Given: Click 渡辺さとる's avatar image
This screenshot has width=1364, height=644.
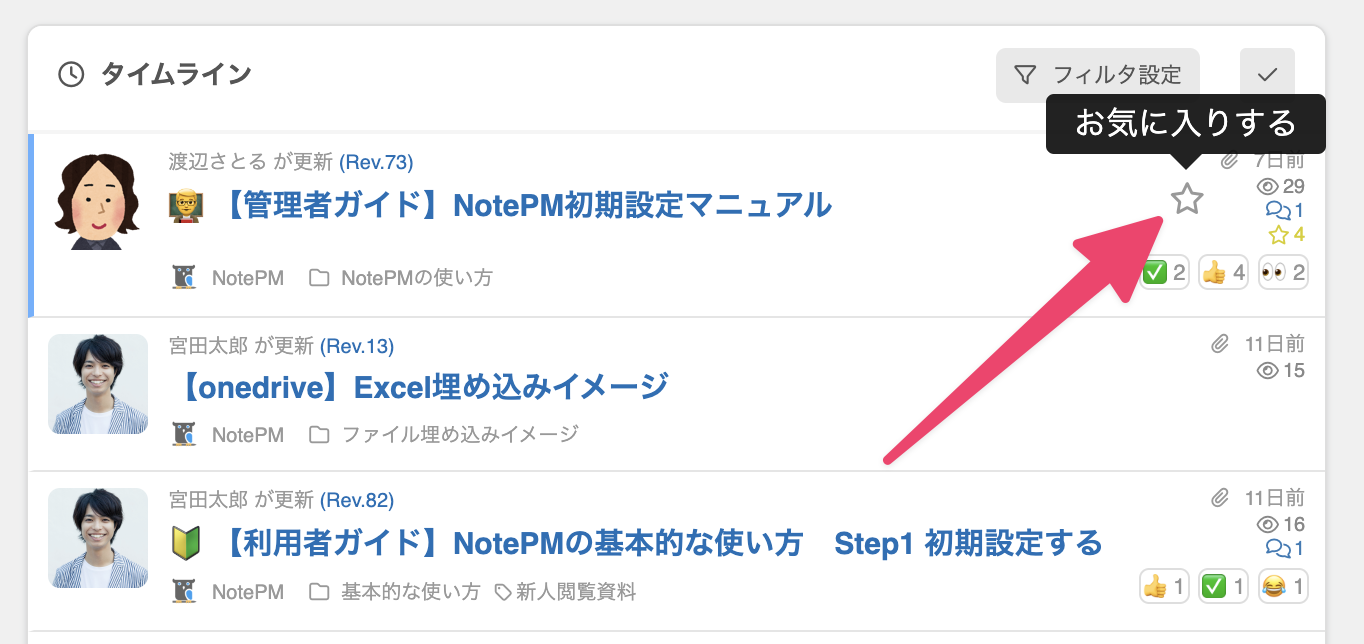Looking at the screenshot, I should click(x=97, y=201).
